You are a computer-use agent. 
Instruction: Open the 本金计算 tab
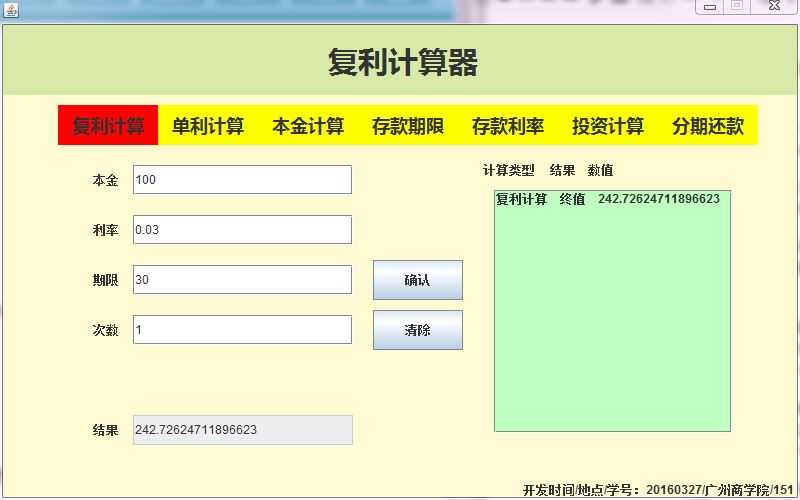click(x=308, y=125)
